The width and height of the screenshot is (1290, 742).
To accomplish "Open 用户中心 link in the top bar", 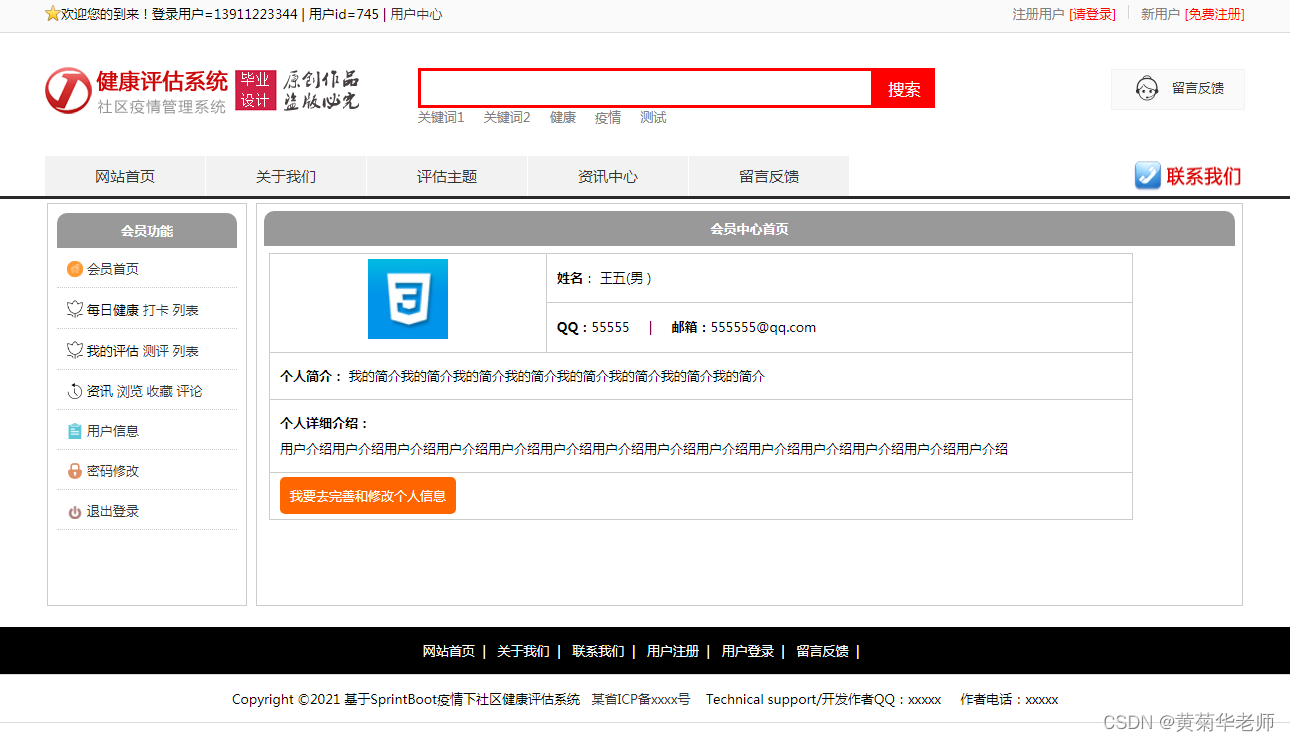I will tap(416, 14).
